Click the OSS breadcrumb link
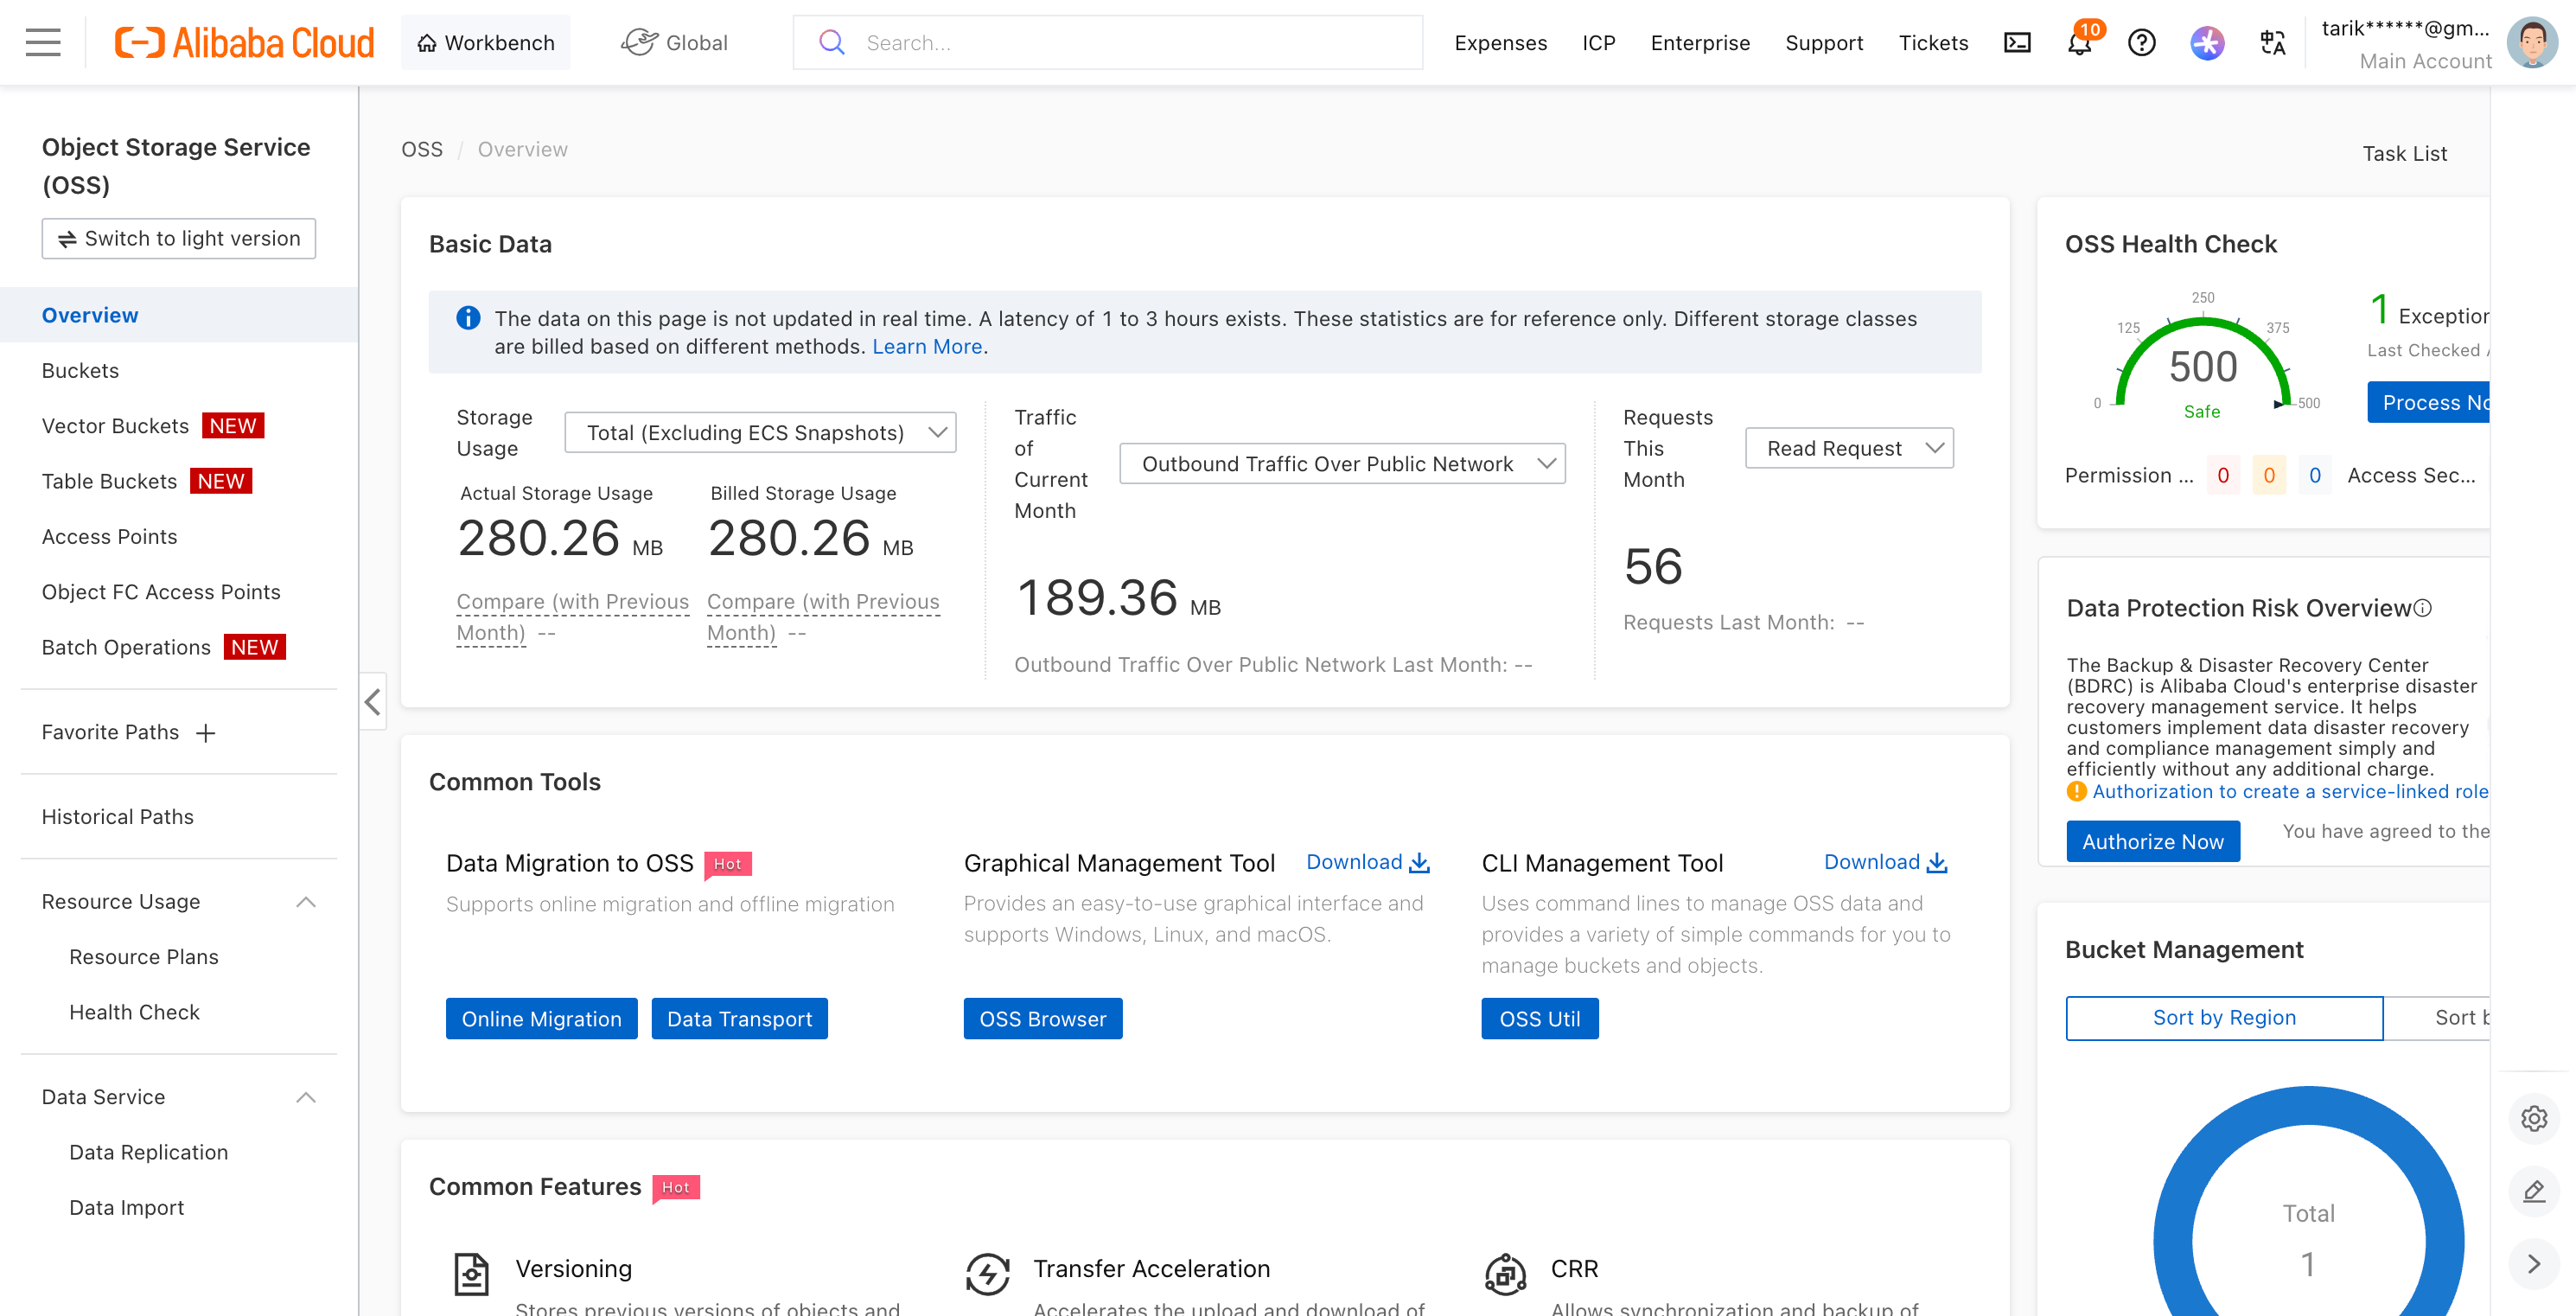 [x=422, y=149]
